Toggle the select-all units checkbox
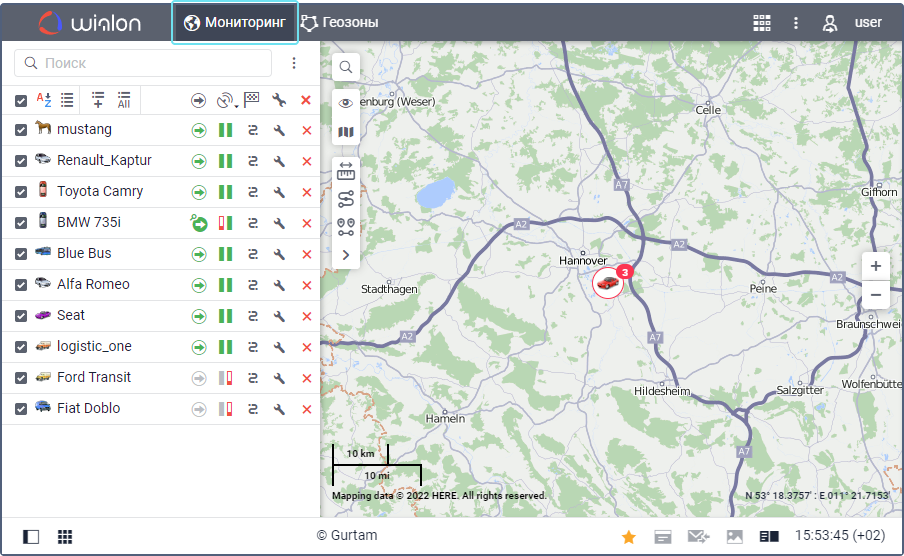Screen dimensions: 904x556 [x=21, y=100]
